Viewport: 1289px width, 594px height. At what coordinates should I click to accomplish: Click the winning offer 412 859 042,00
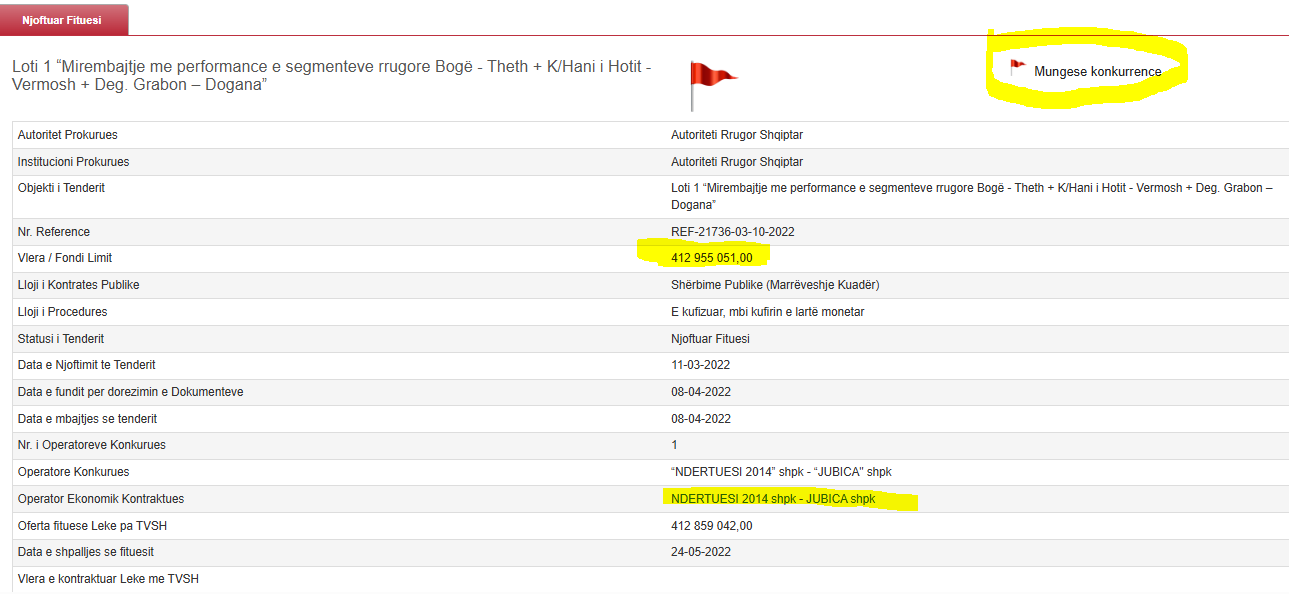click(x=711, y=525)
